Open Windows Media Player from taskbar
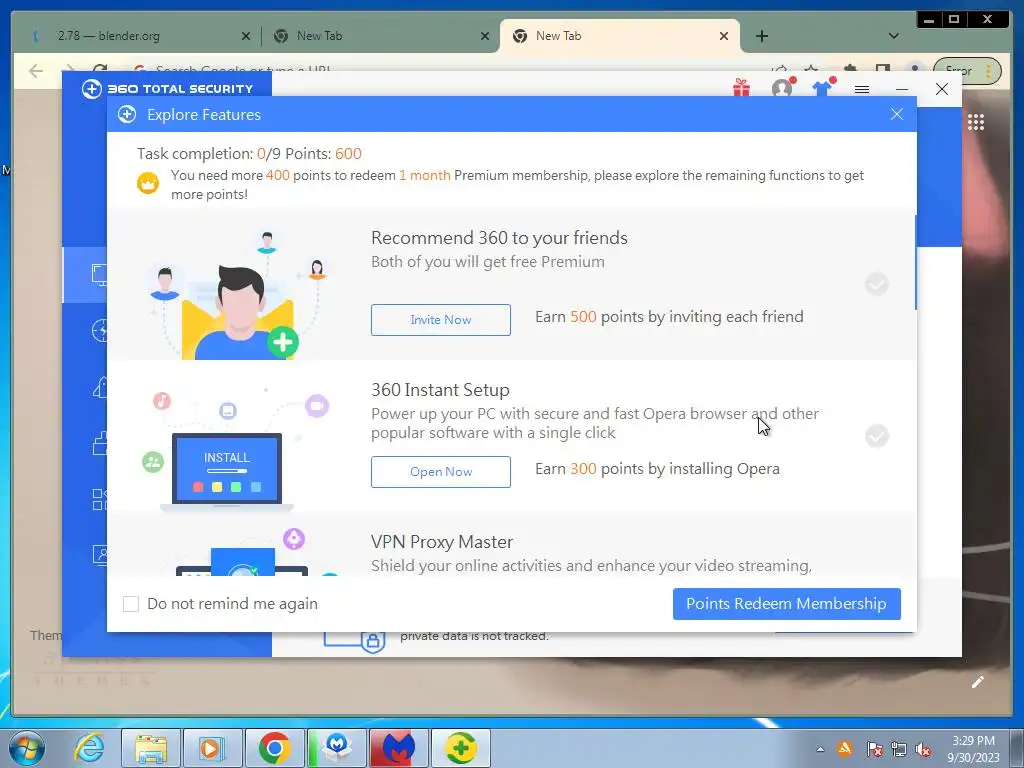1024x768 pixels. (x=212, y=748)
